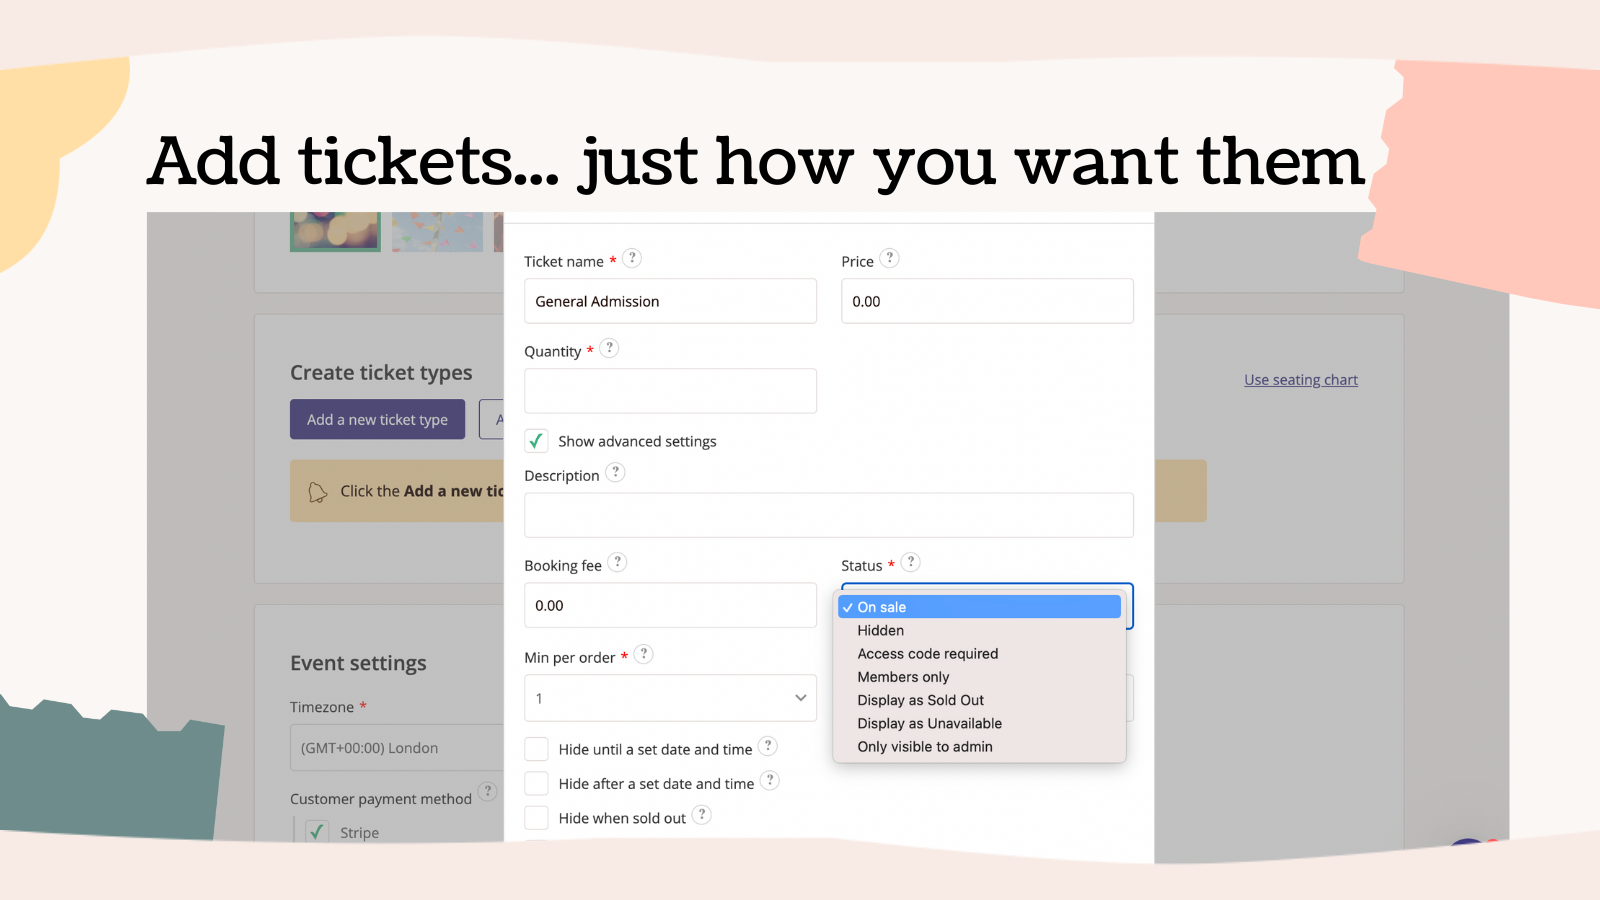Click the Customer payment method help icon
Screen dimensions: 1600x900
click(489, 791)
